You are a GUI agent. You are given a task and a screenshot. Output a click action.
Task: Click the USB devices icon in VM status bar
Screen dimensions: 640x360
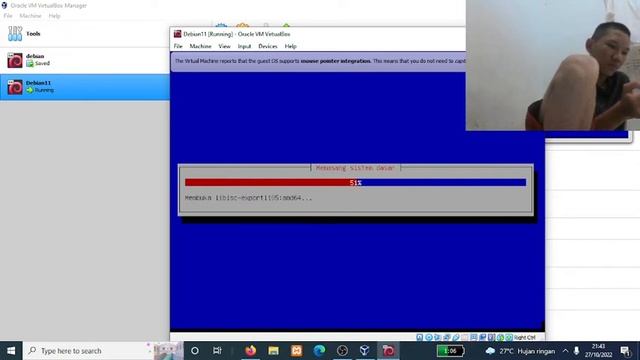coord(456,337)
